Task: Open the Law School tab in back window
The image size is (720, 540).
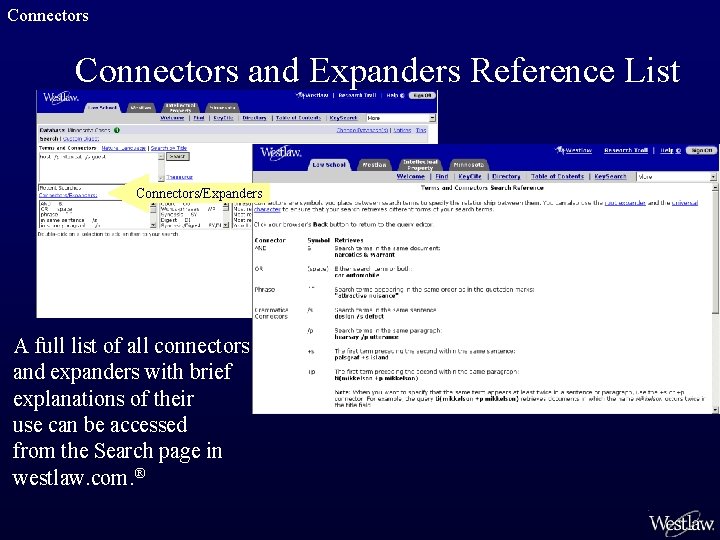Action: [102, 107]
